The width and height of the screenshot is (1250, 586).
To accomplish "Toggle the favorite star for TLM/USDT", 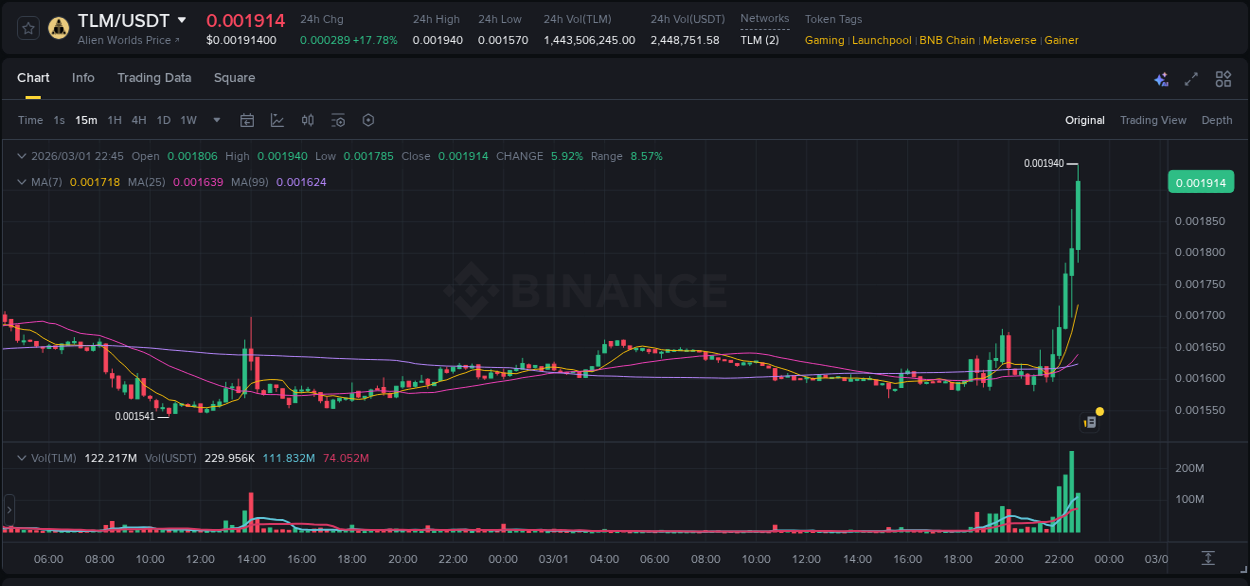I will (x=27, y=27).
